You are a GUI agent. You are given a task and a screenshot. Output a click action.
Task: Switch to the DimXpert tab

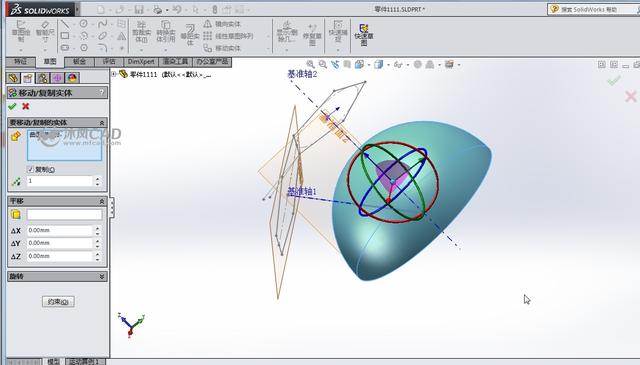click(x=141, y=62)
